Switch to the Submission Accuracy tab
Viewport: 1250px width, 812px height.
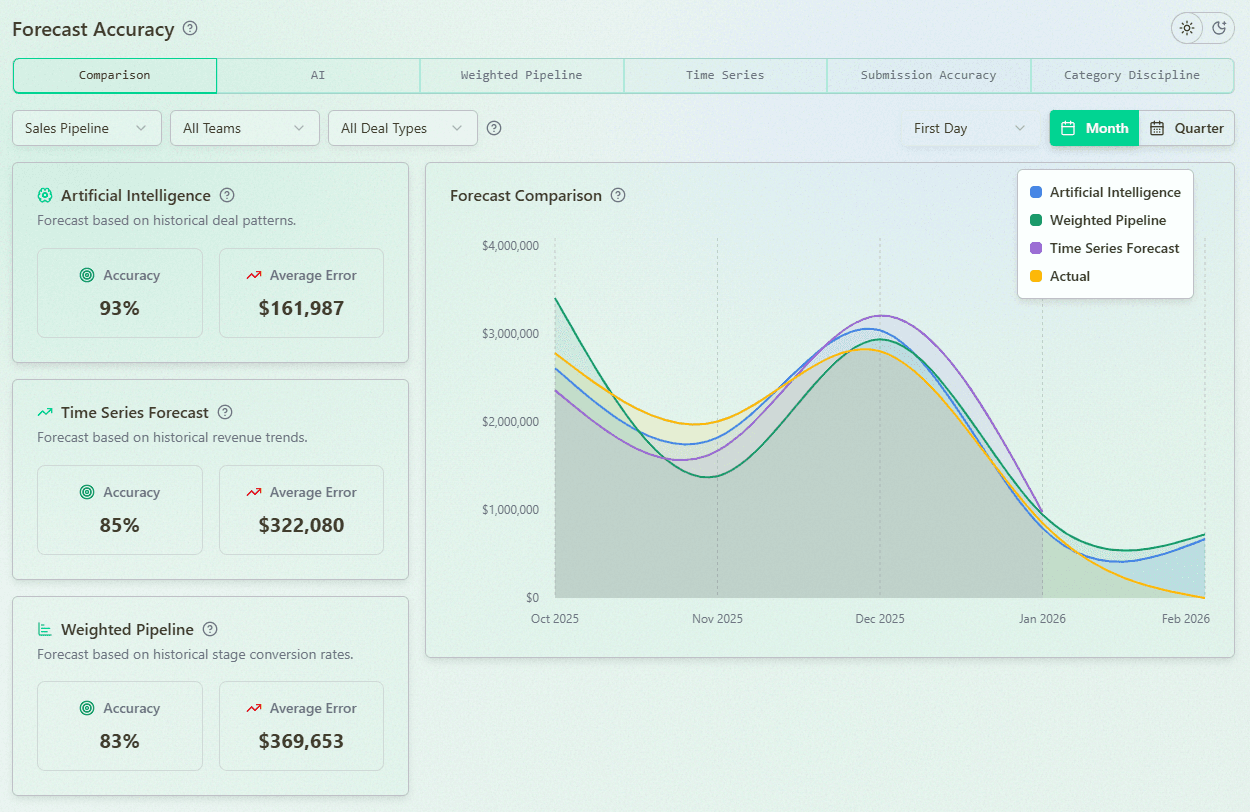point(928,75)
